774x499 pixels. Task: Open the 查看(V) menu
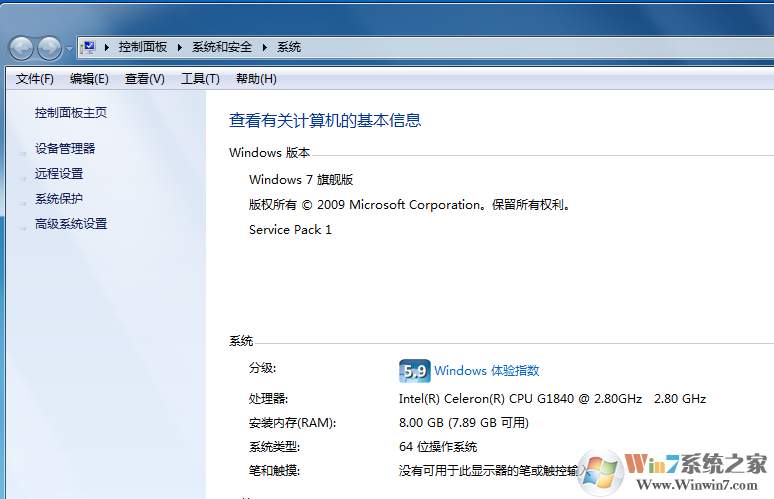pos(144,79)
